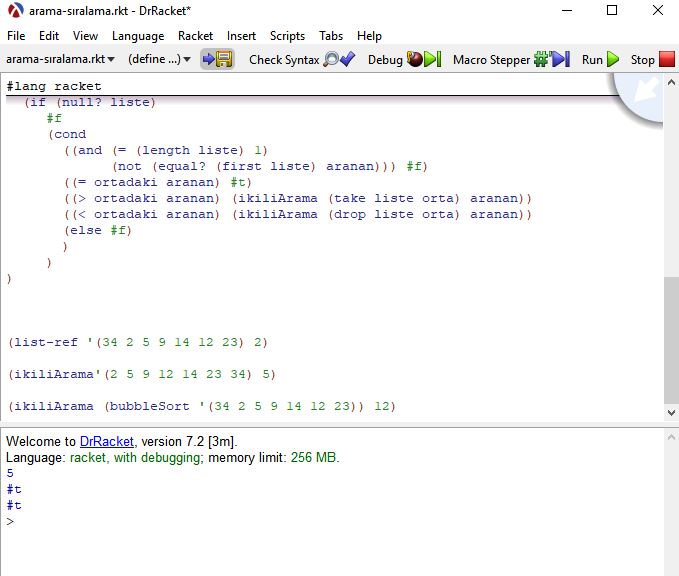Open the Scripts menu
This screenshot has width=679, height=576.
(x=287, y=35)
